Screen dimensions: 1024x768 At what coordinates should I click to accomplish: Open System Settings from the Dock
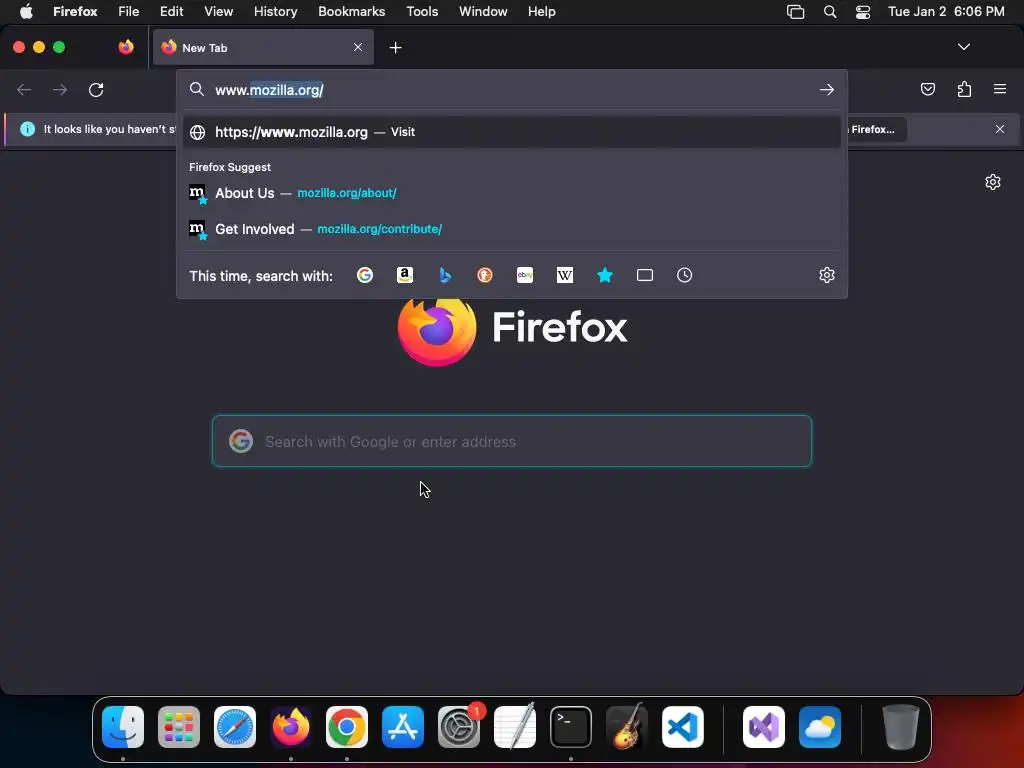pyautogui.click(x=459, y=727)
